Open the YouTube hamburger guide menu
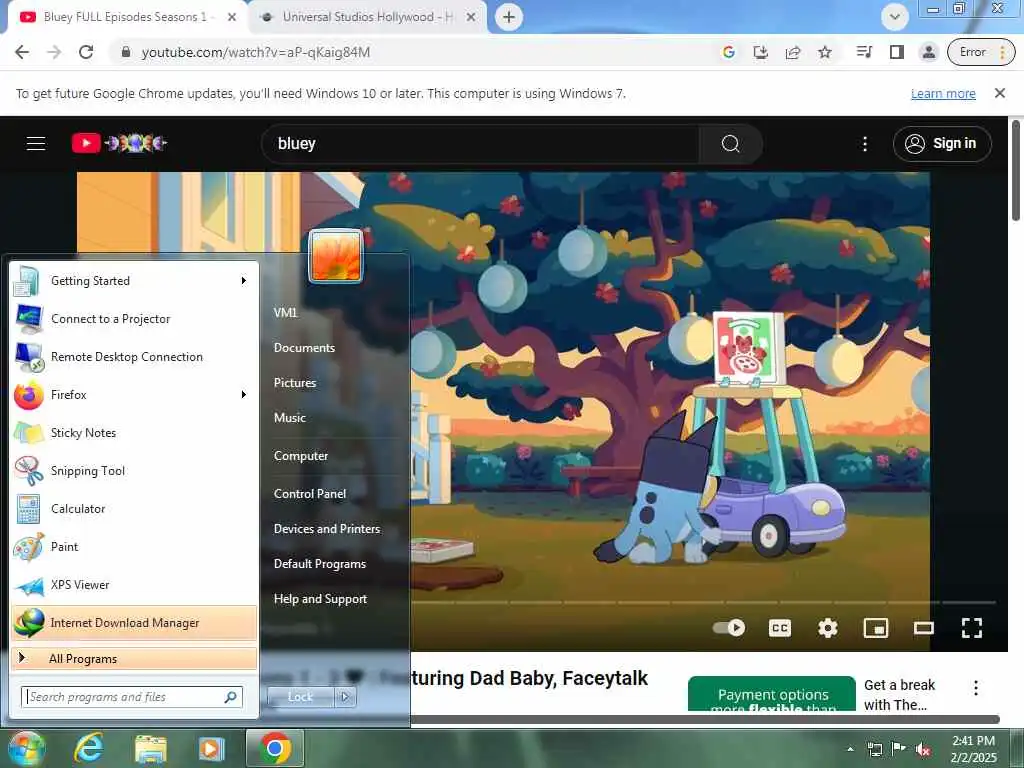Viewport: 1024px width, 768px height. click(x=36, y=143)
